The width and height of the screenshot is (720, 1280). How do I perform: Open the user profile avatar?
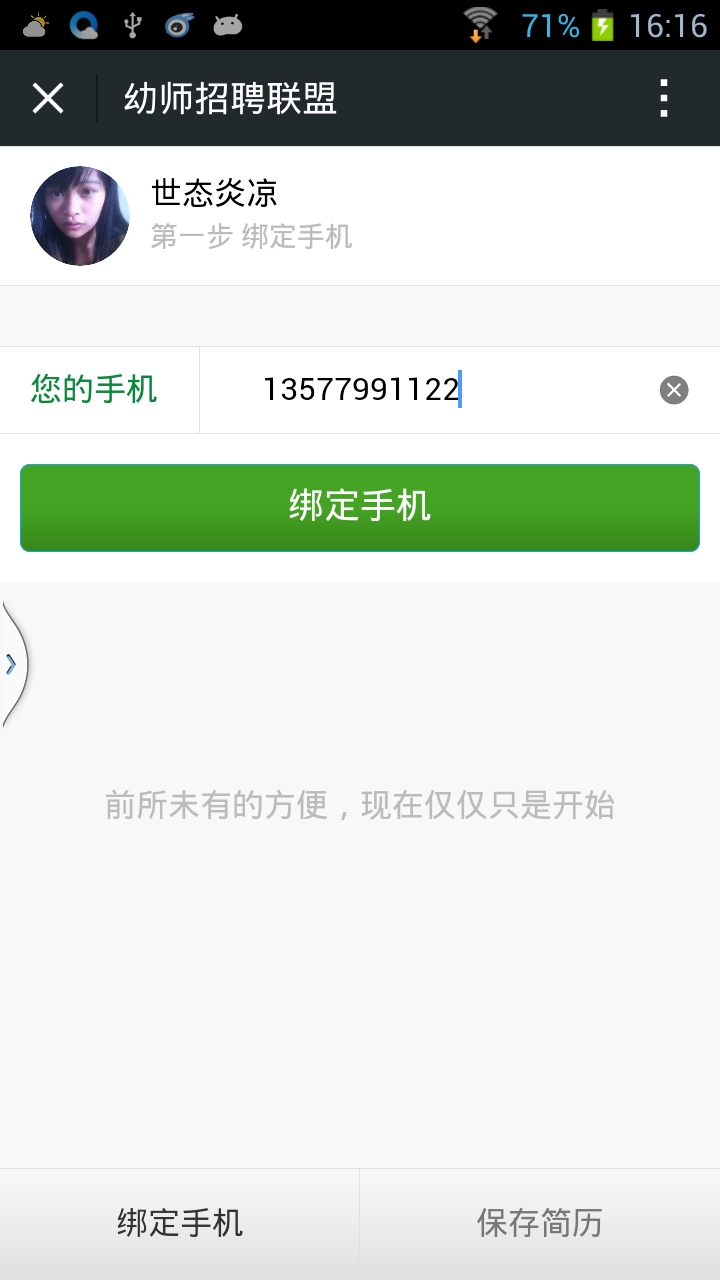80,216
